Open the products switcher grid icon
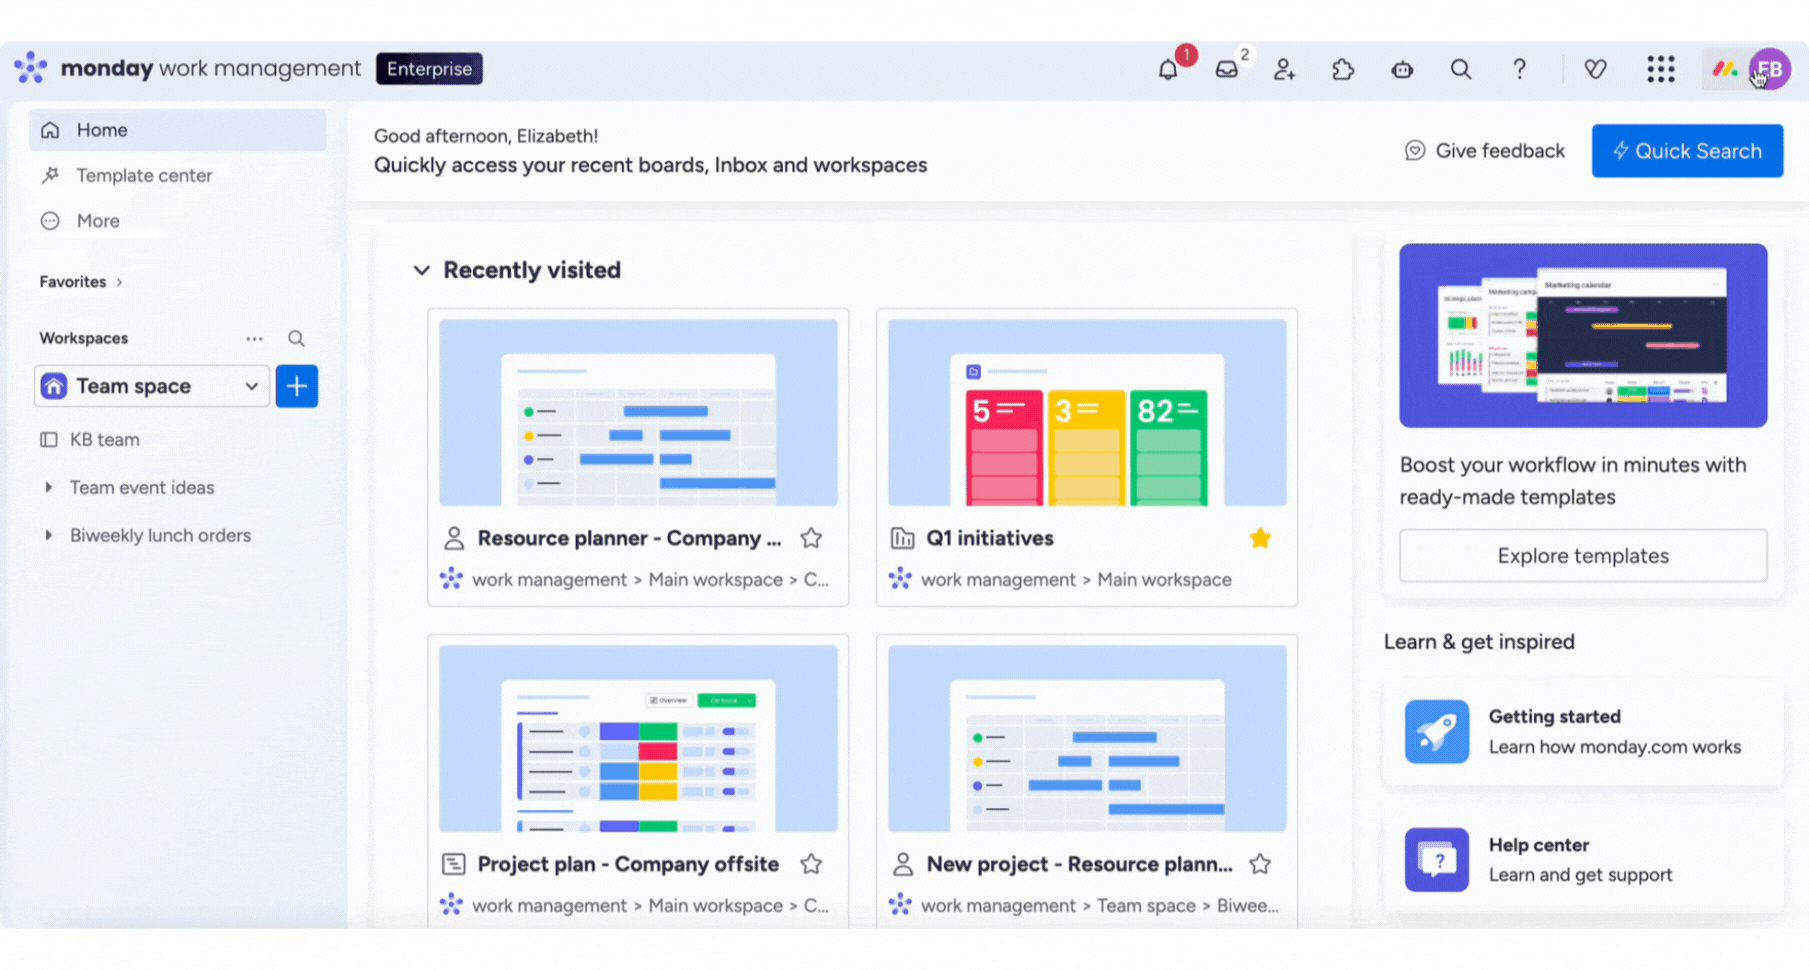Viewport: 1809px width, 970px height. pyautogui.click(x=1661, y=69)
